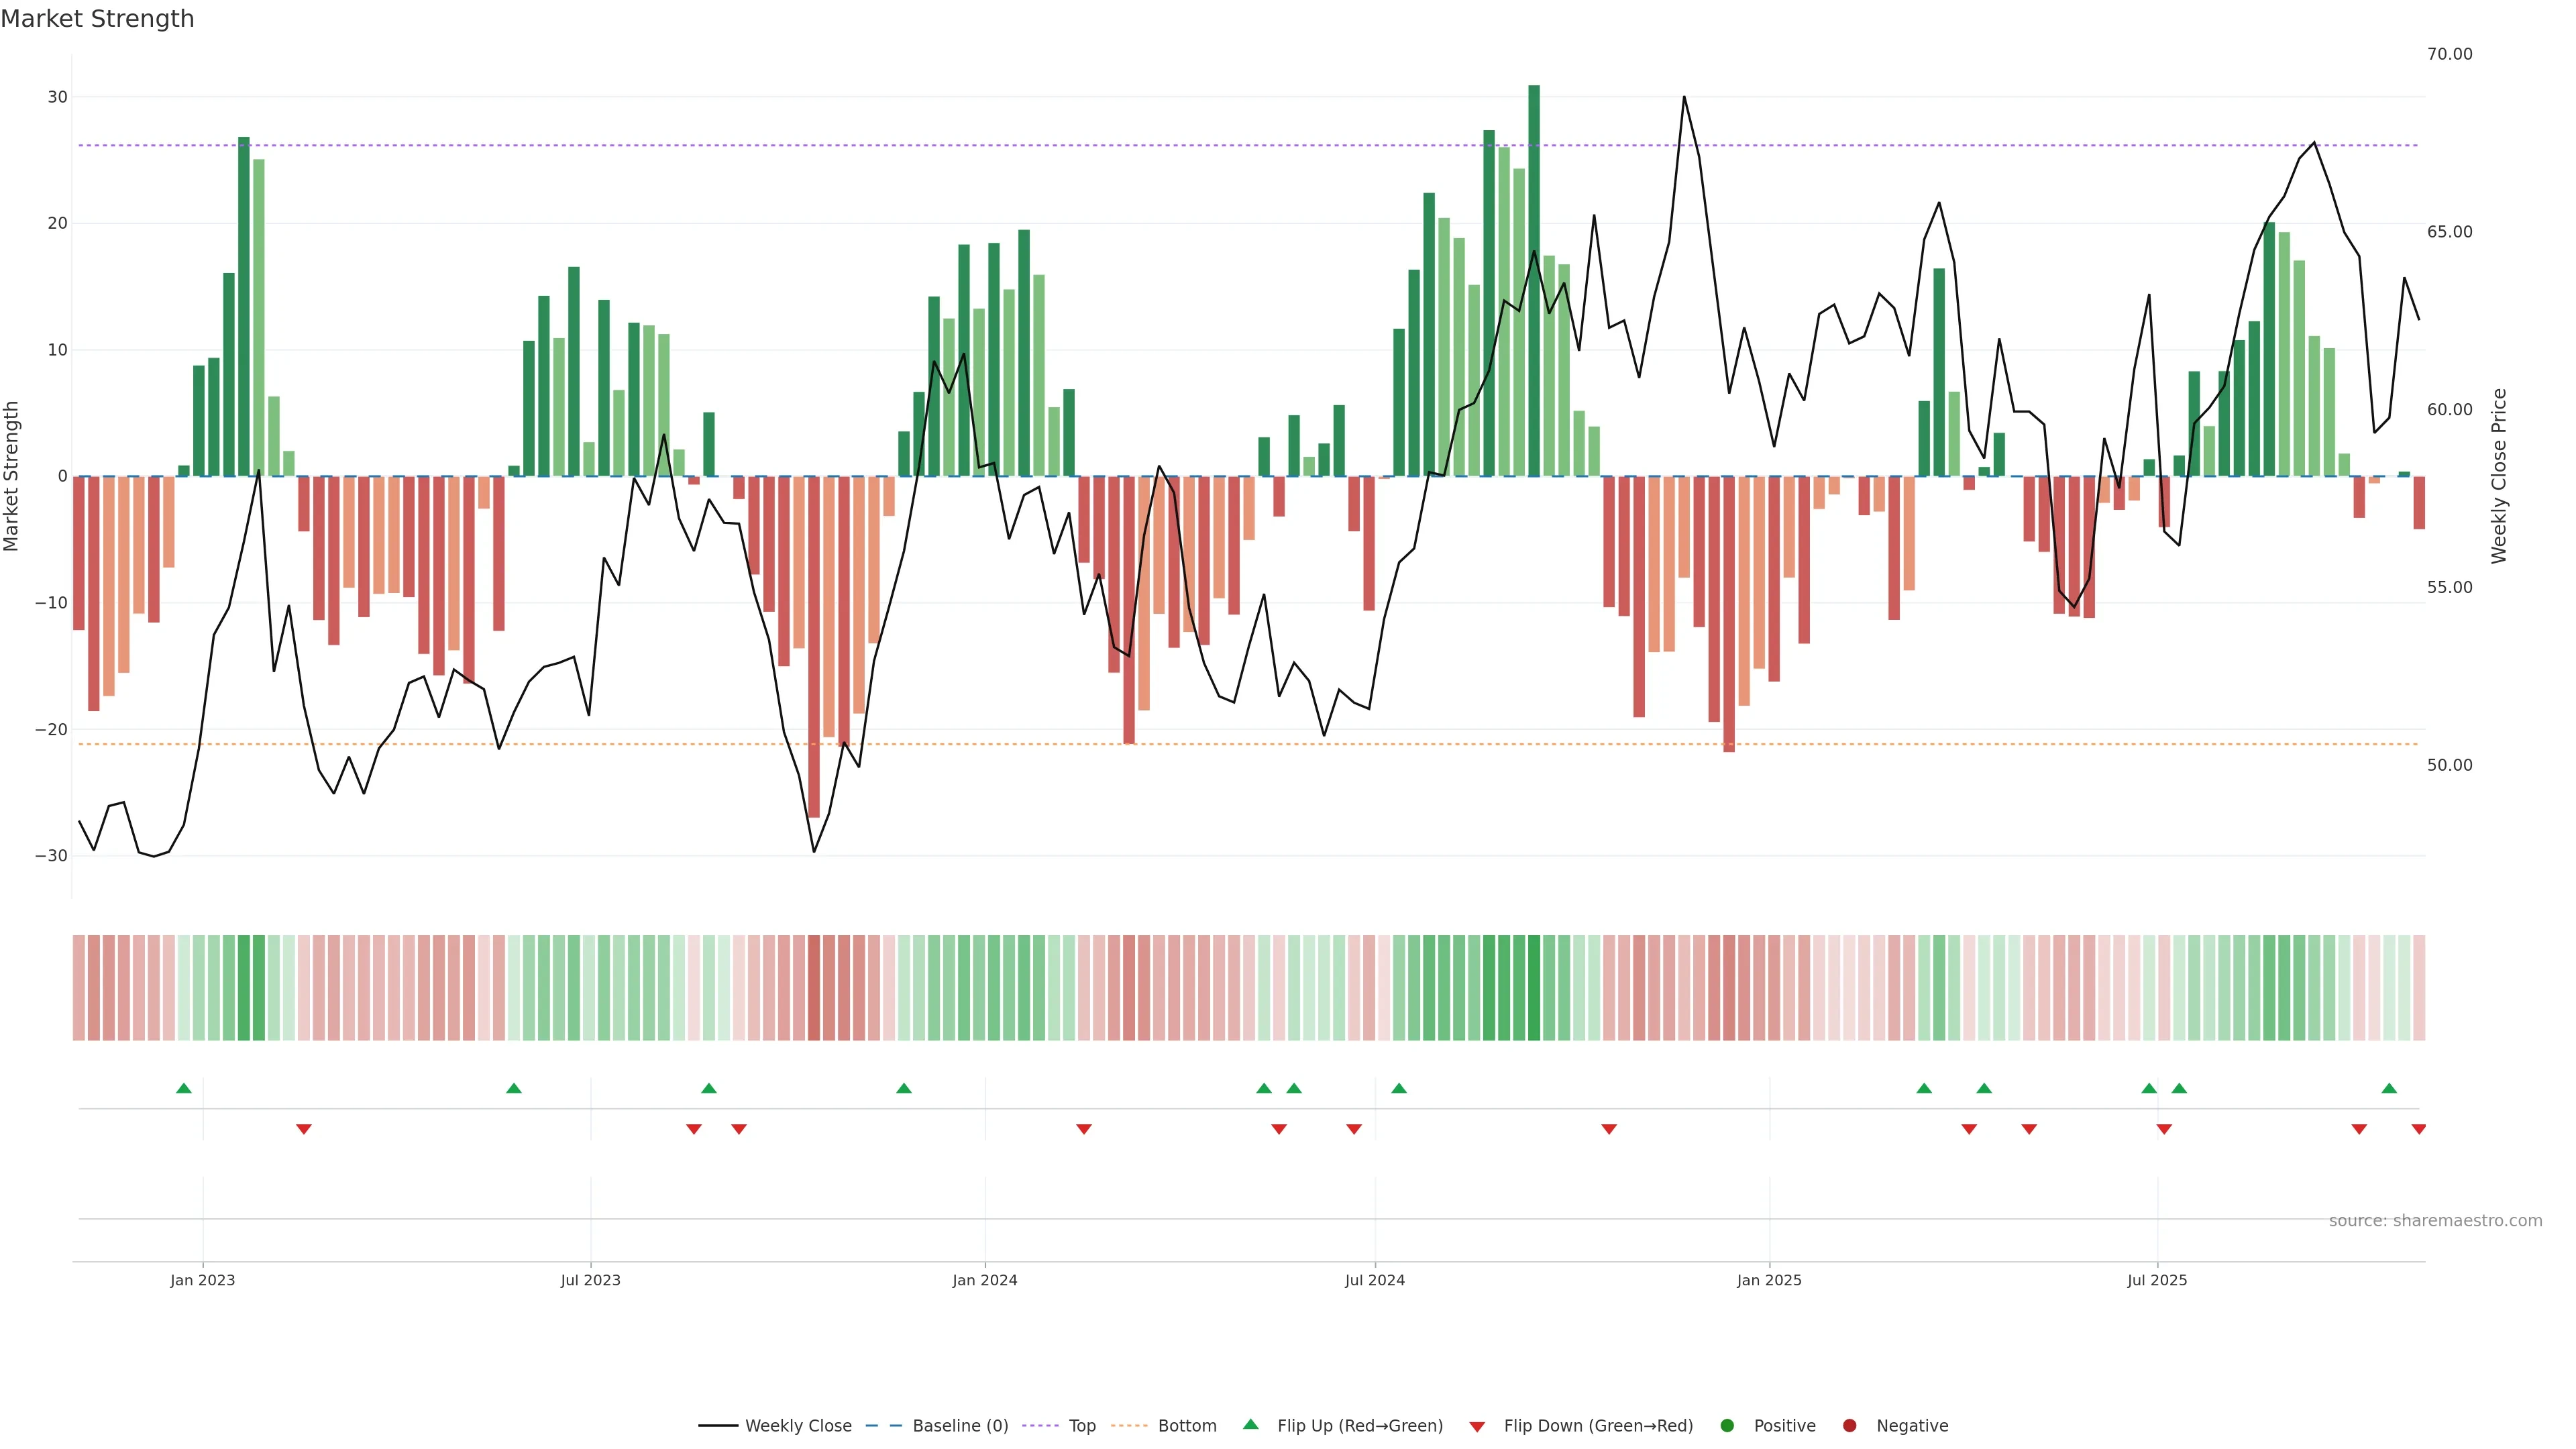Click the dark red Negative circle legend icon
The image size is (2576, 1449).
click(1849, 1425)
